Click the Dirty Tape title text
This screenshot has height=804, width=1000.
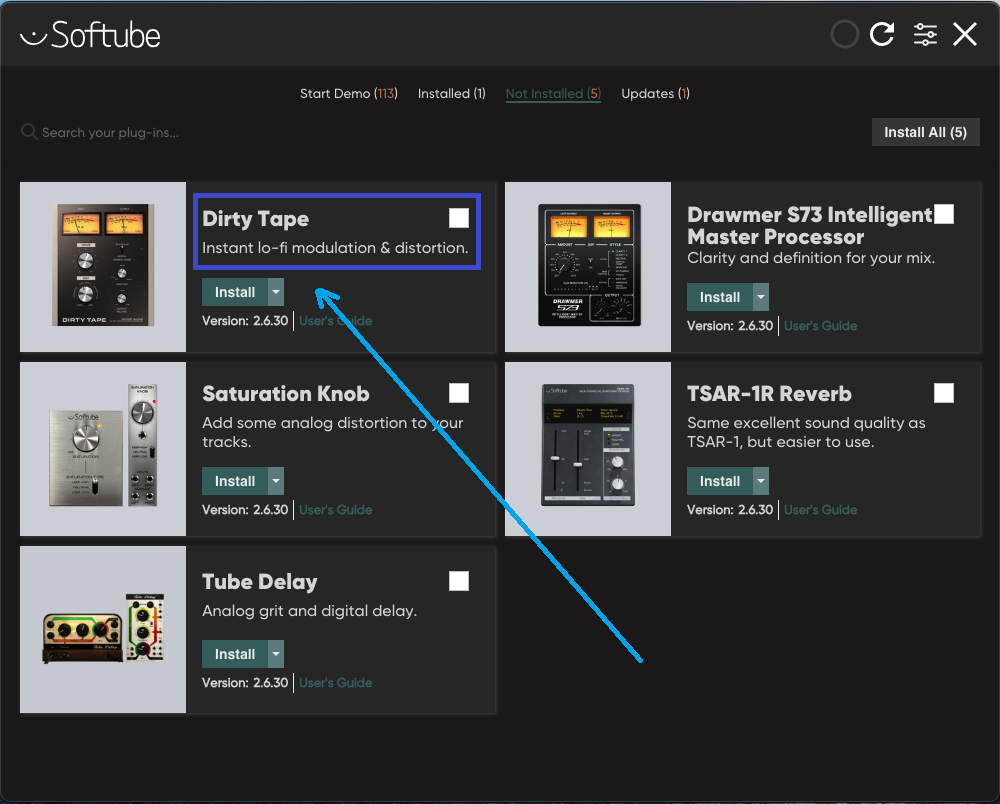[256, 219]
